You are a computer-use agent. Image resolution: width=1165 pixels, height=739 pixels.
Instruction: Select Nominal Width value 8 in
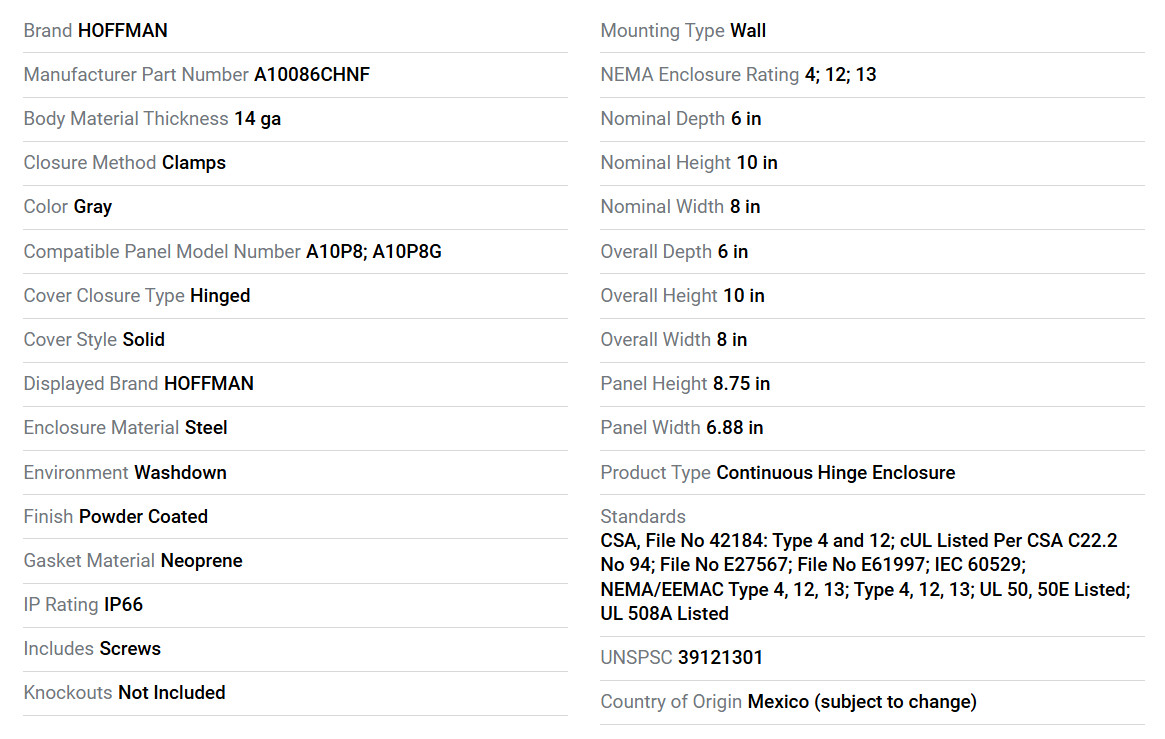[x=745, y=206]
